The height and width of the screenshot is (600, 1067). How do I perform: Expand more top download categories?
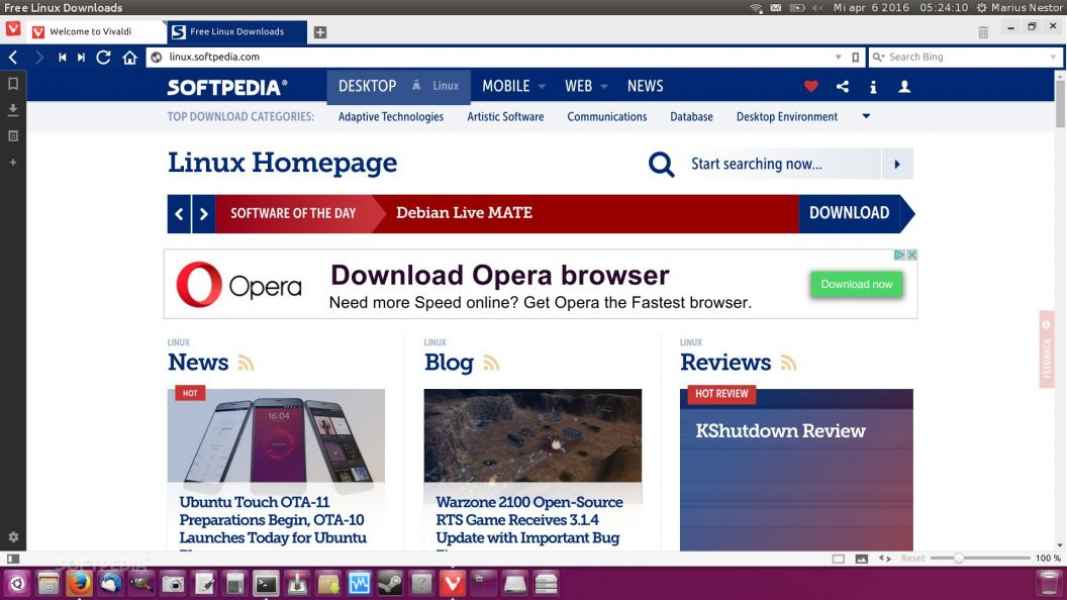point(866,117)
